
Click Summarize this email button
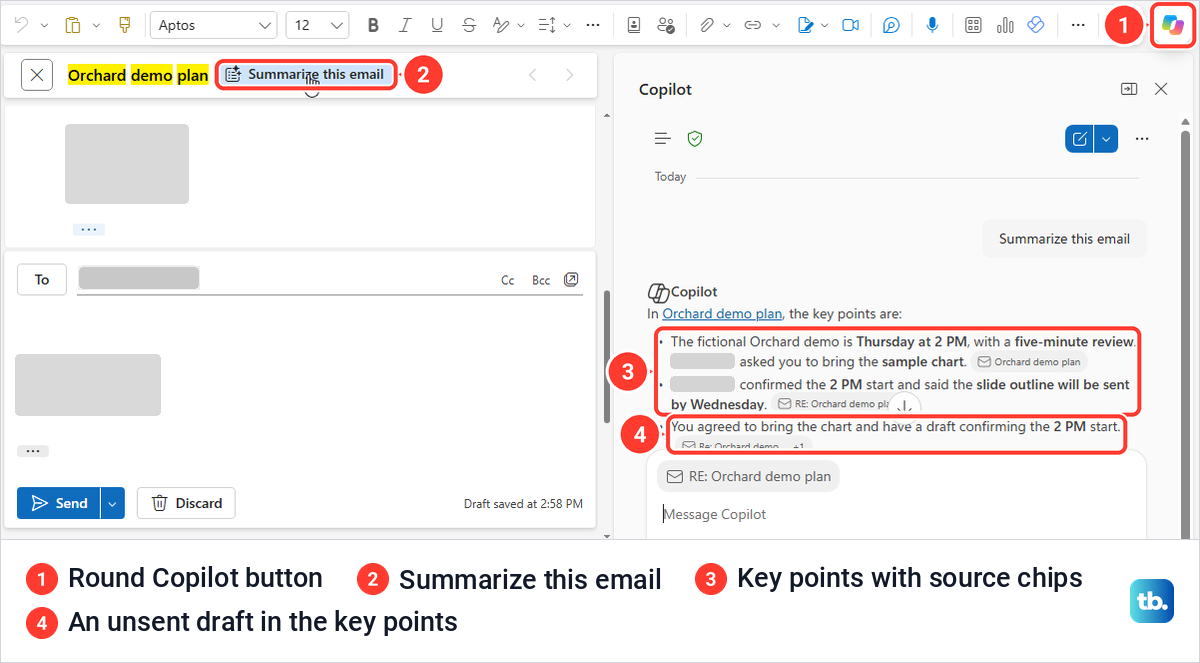306,74
